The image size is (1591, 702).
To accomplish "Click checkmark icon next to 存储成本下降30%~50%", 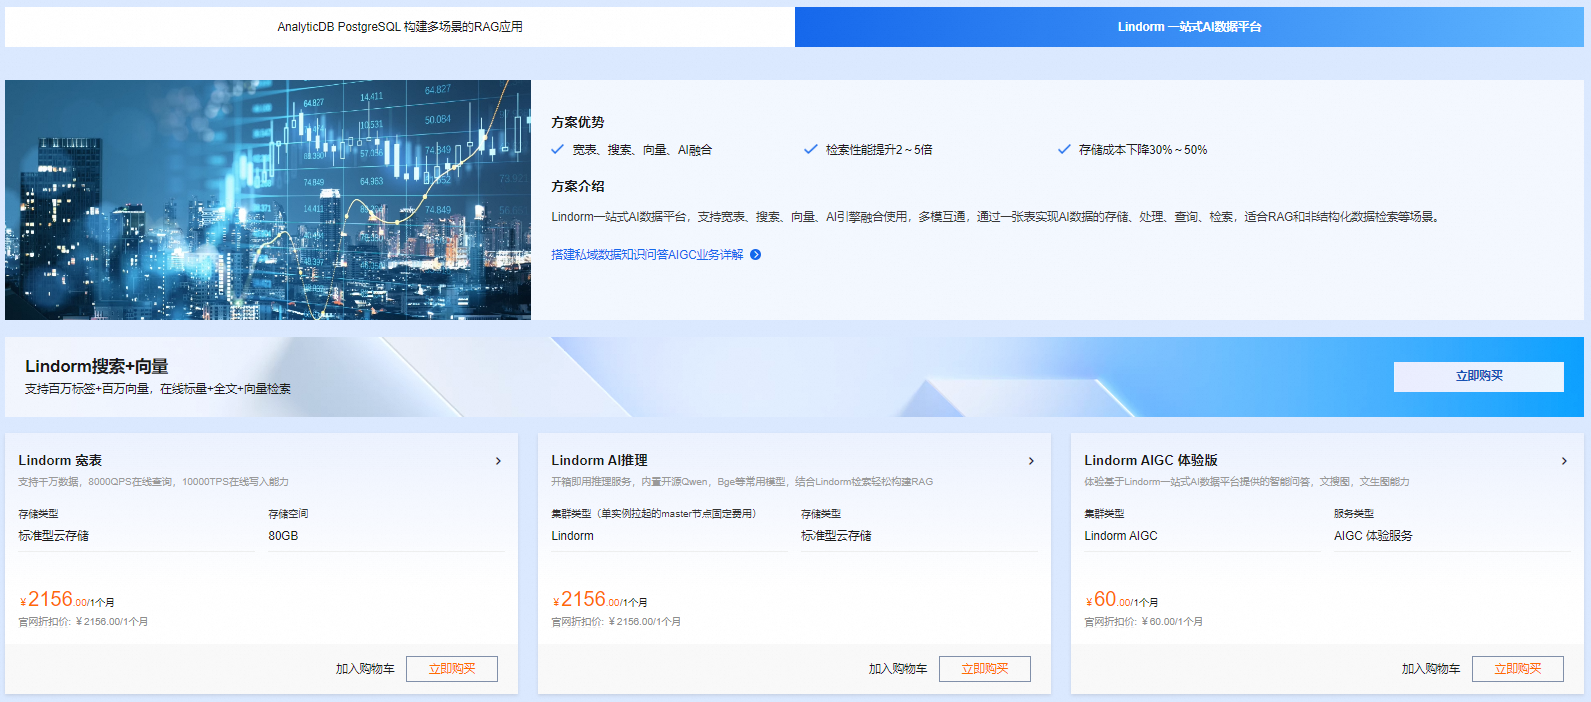I will point(1064,149).
